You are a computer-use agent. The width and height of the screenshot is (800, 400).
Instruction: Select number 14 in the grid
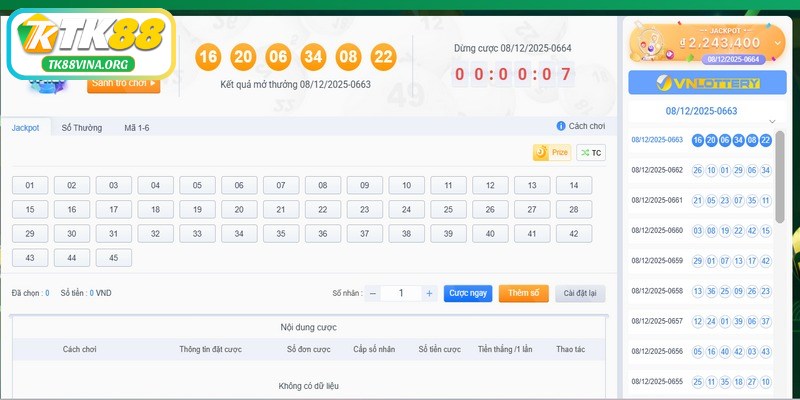(x=574, y=185)
